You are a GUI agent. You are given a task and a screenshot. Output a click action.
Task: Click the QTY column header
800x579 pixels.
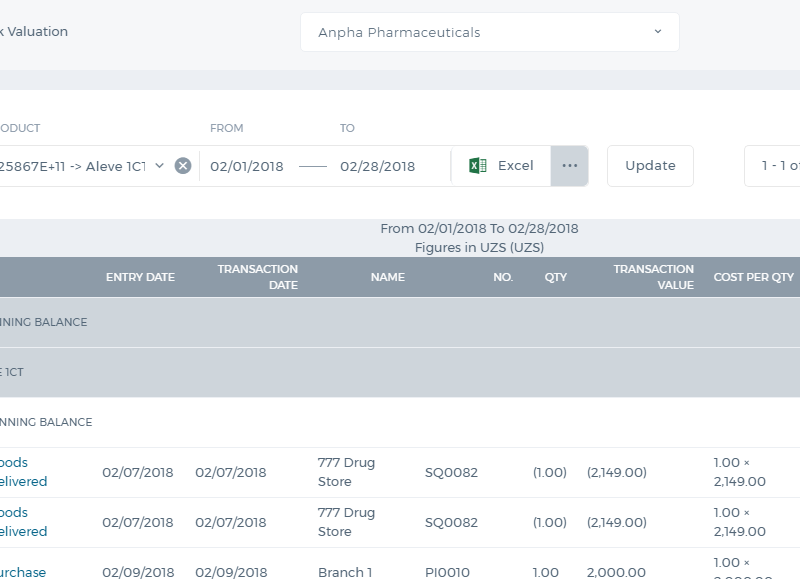coord(556,277)
